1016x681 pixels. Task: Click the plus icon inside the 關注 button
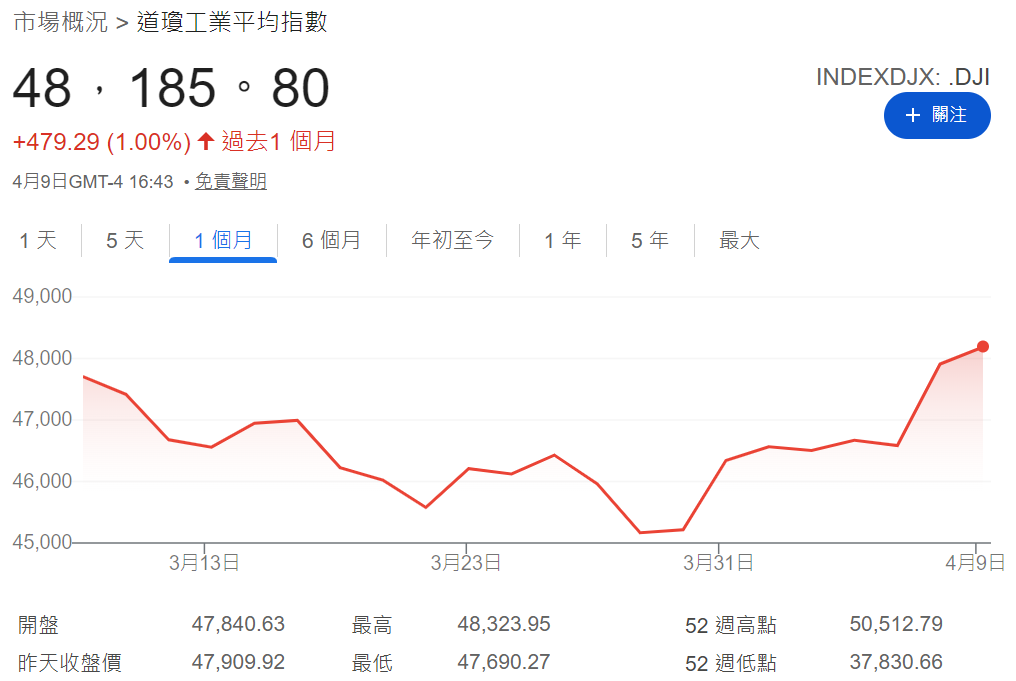click(x=912, y=115)
